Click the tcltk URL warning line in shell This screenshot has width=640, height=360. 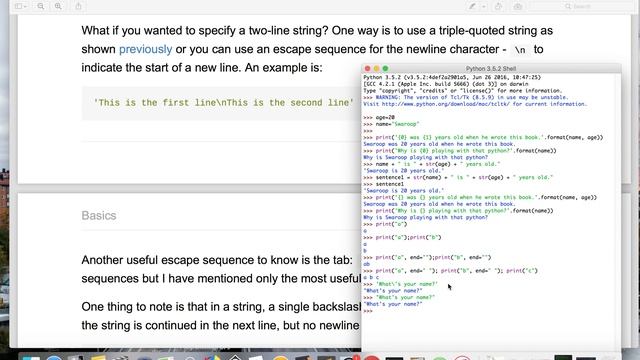[x=475, y=104]
